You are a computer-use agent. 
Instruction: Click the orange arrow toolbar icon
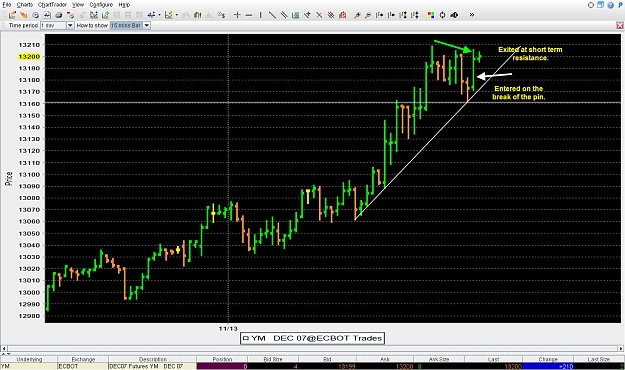24,15
